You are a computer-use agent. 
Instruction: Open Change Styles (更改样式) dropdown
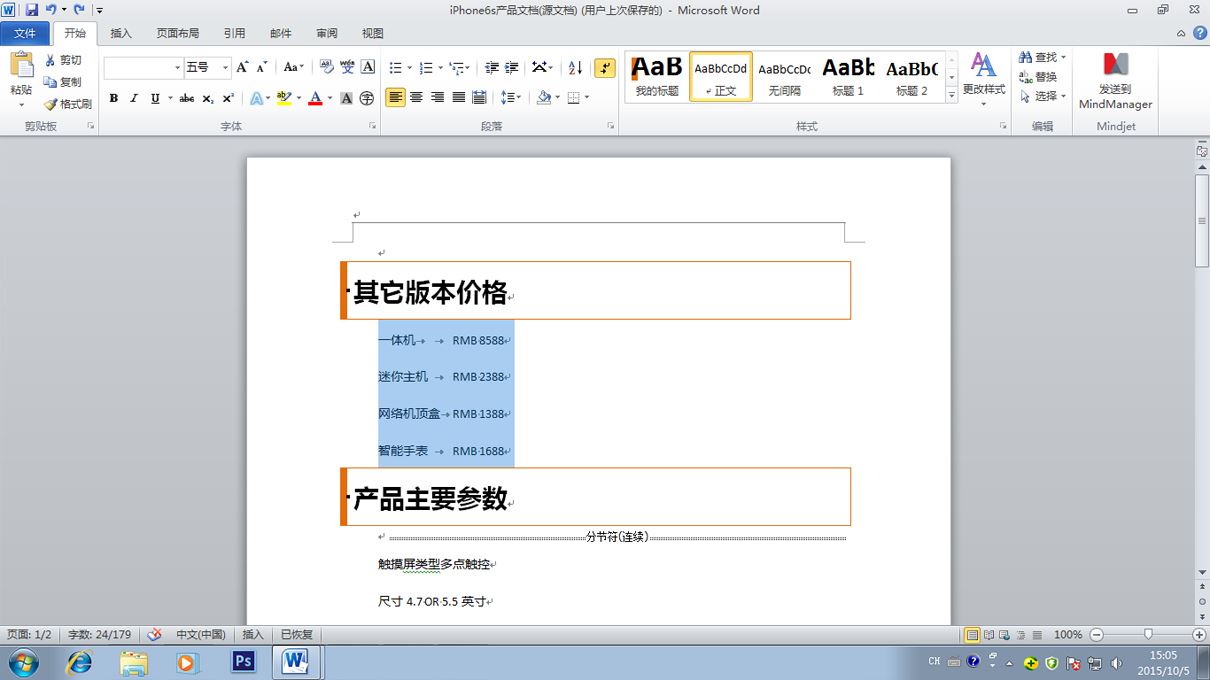click(984, 80)
